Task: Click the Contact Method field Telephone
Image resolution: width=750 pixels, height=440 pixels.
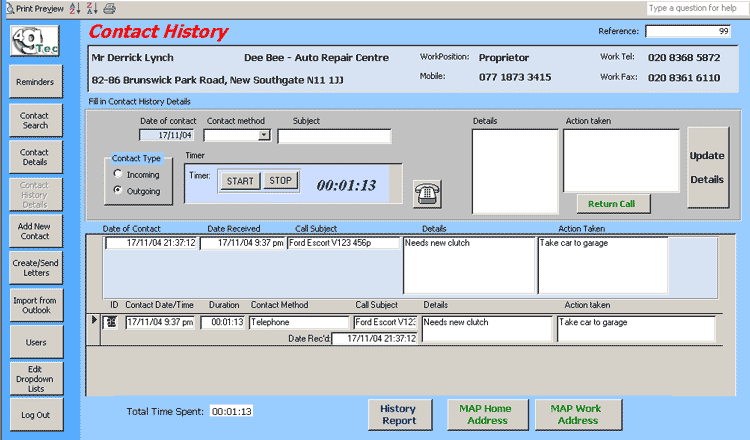Action: tap(299, 322)
